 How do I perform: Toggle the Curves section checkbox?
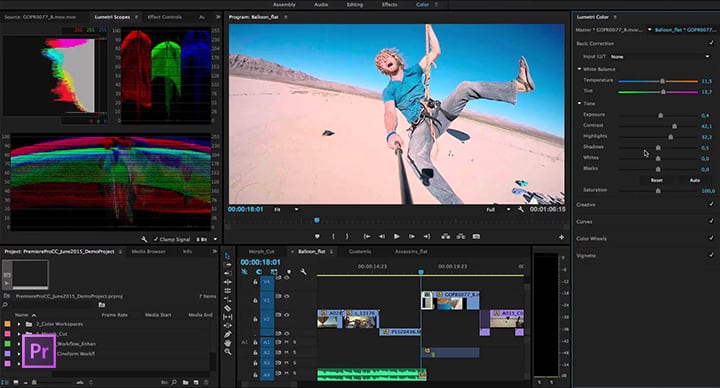click(x=711, y=221)
